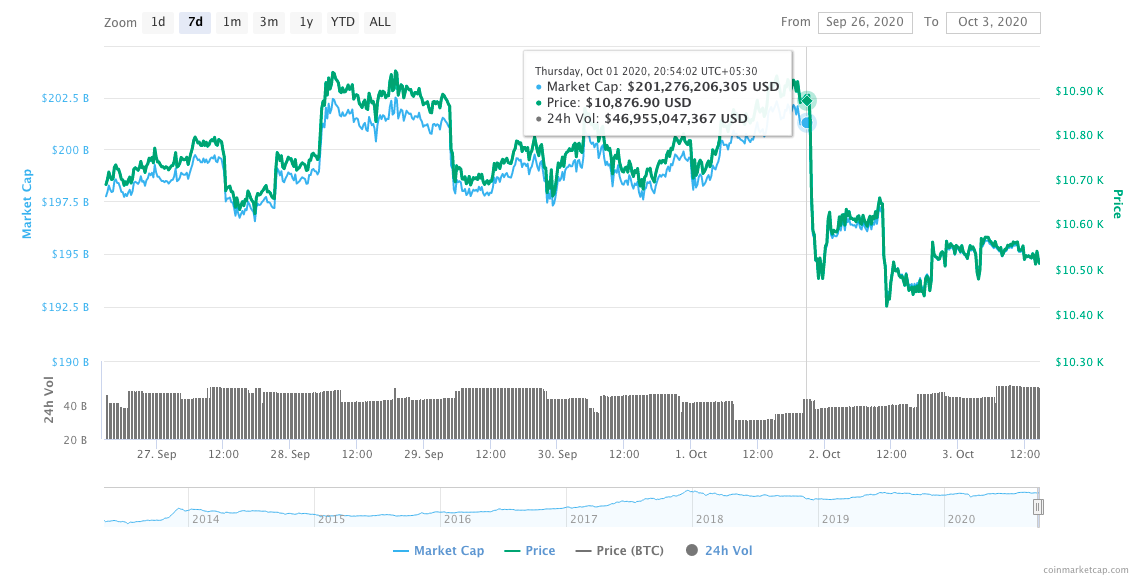Click tooltip Price $10,876.90 USD value

click(x=638, y=102)
